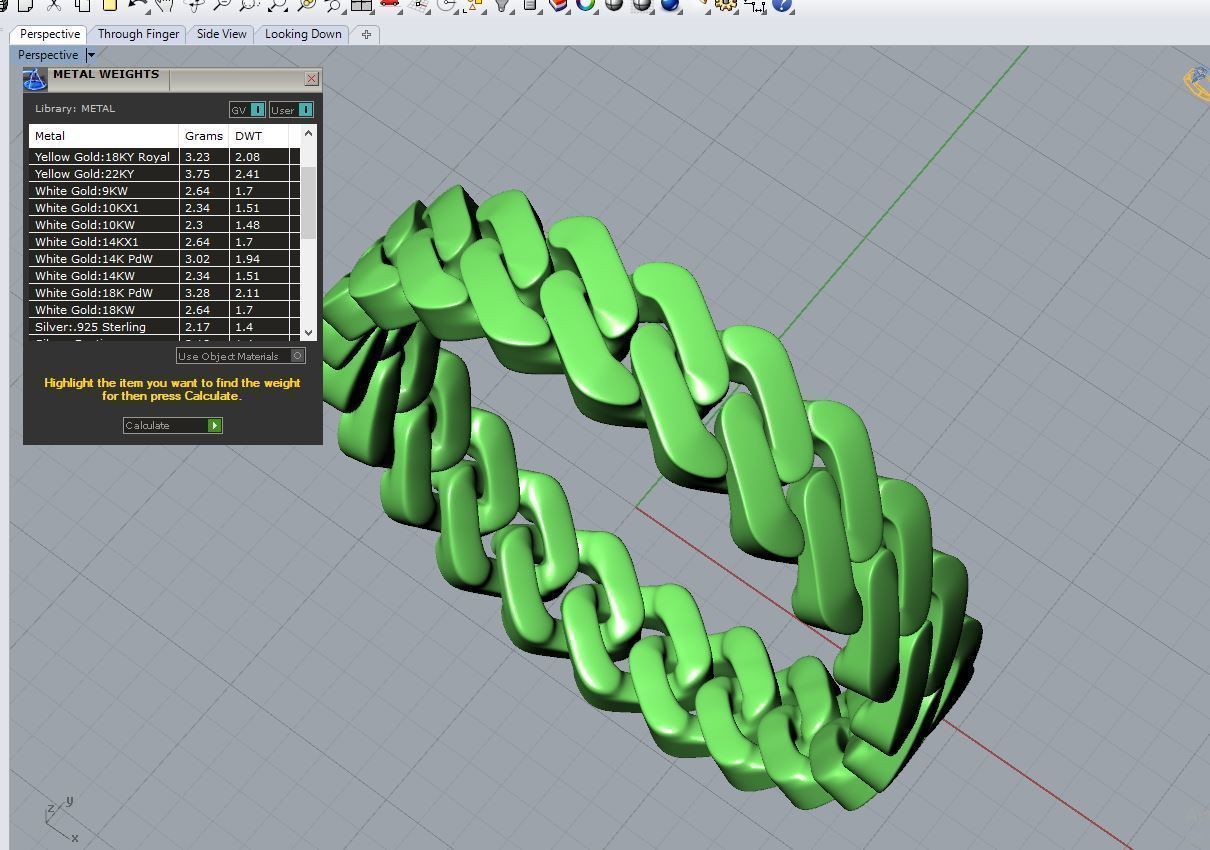
Task: Switch to the Perspective tab
Action: point(50,34)
